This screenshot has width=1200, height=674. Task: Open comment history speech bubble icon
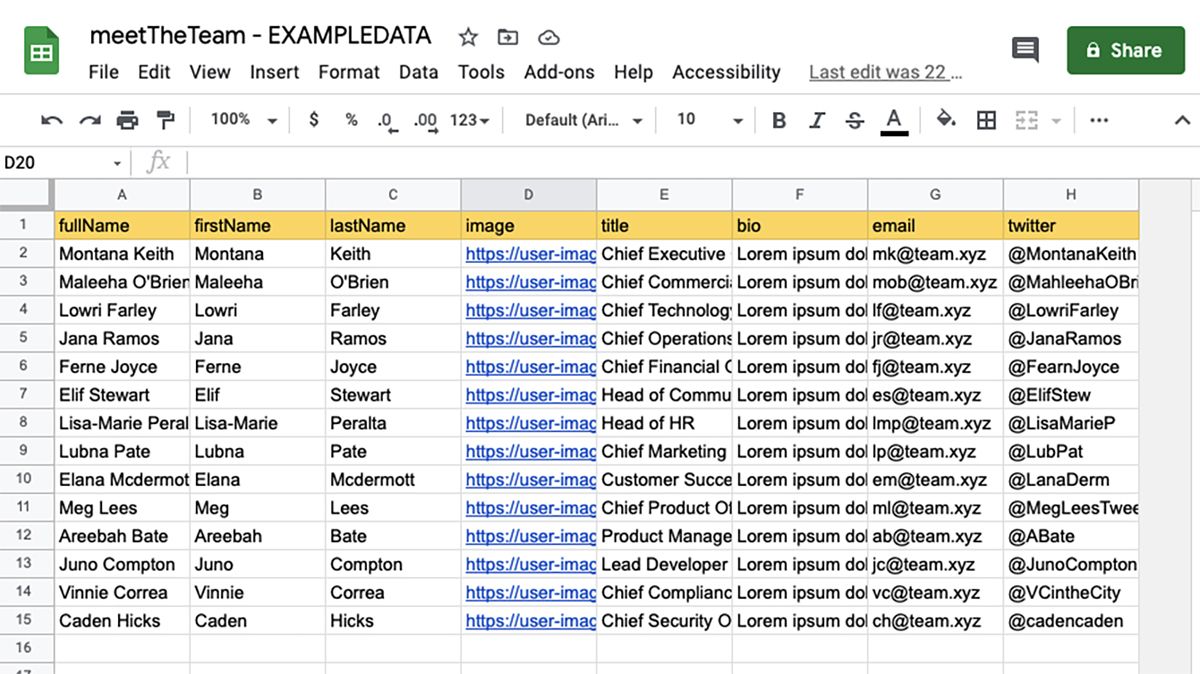pyautogui.click(x=1025, y=50)
